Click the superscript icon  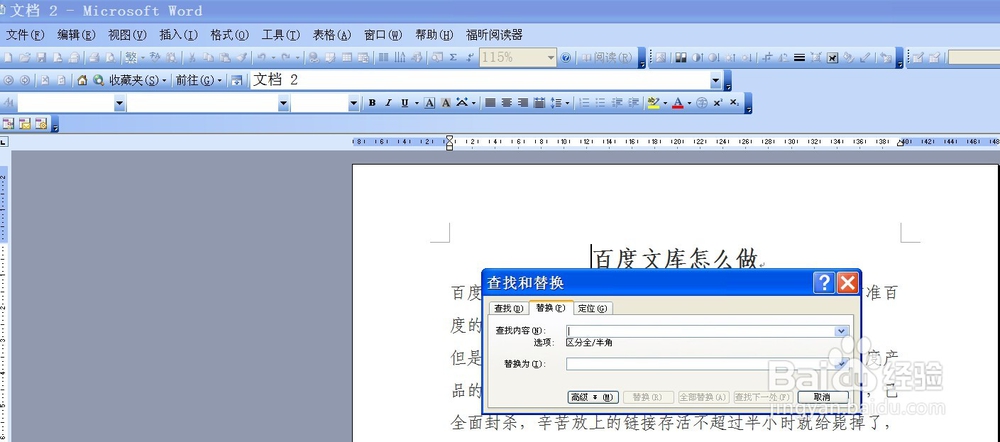pyautogui.click(x=717, y=103)
